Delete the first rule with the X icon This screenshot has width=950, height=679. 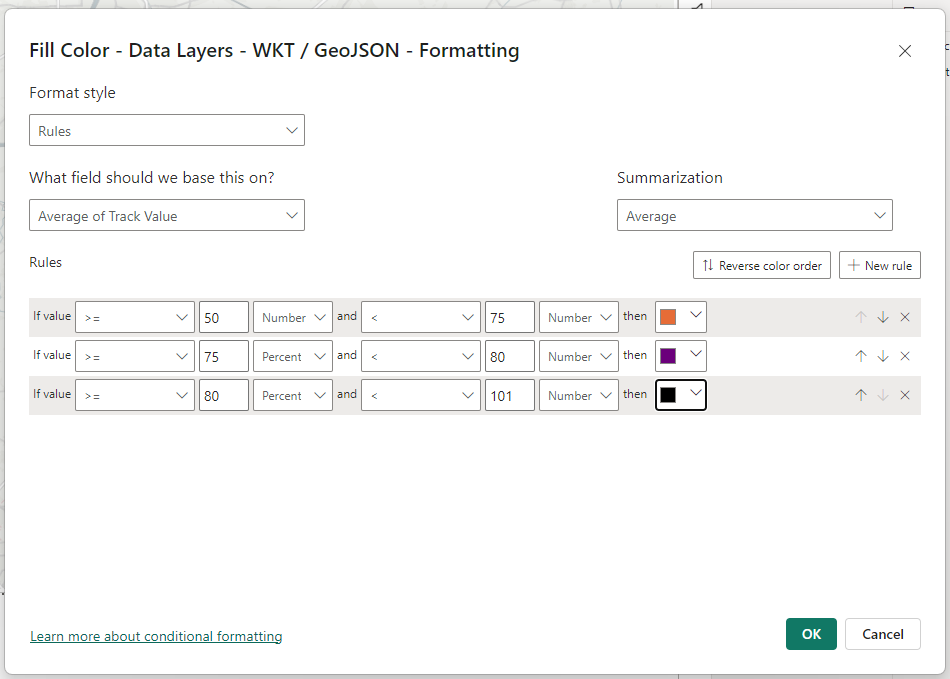pyautogui.click(x=905, y=317)
